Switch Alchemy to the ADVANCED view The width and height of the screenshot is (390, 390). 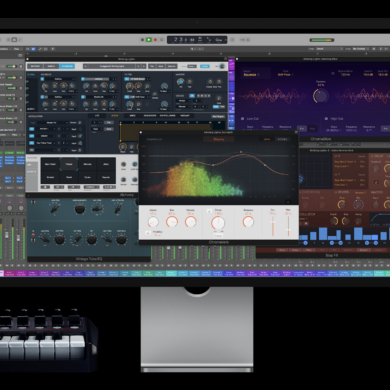click(67, 66)
